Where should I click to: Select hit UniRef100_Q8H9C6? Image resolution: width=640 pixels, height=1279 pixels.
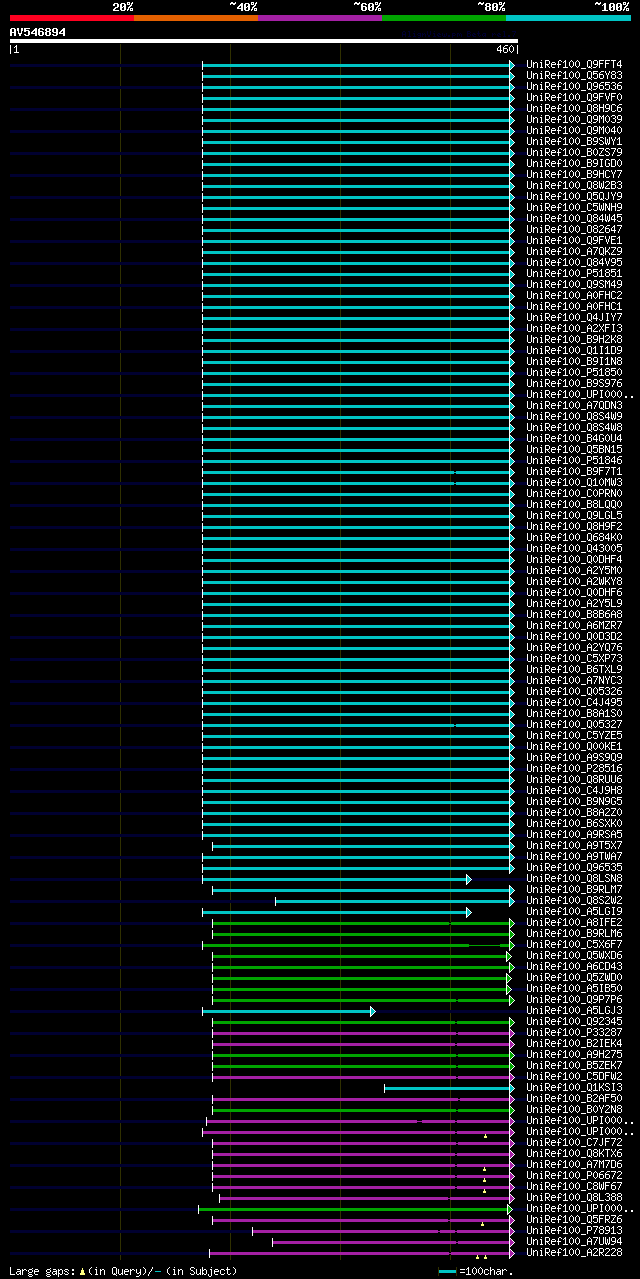pos(574,108)
